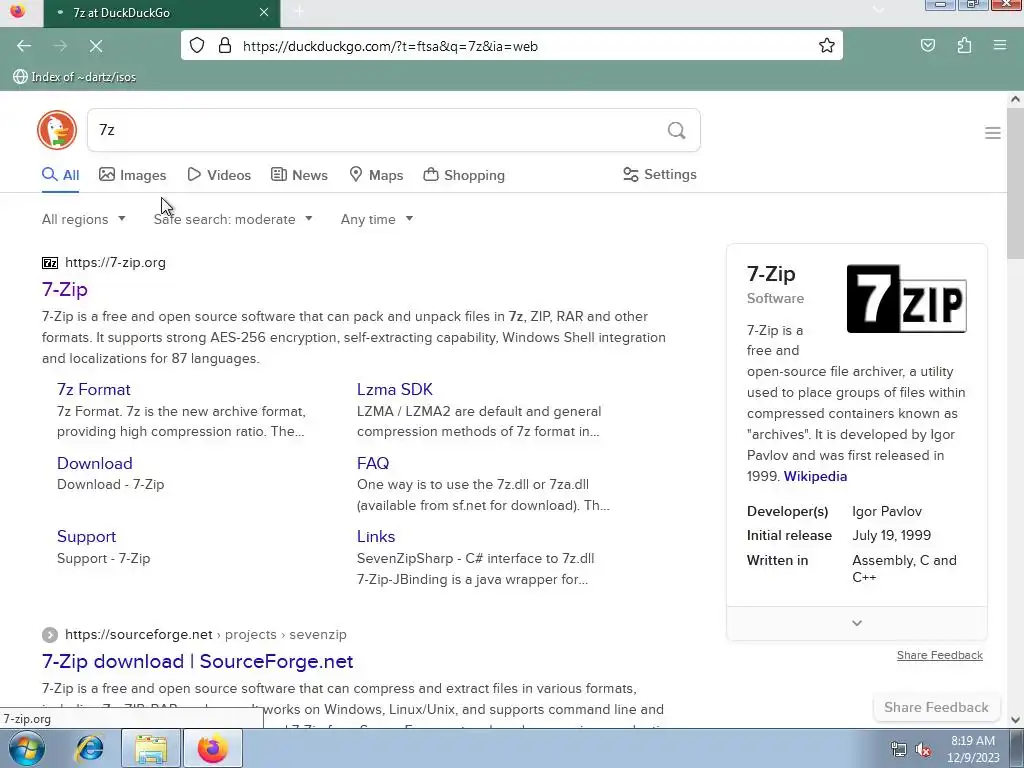Screen dimensions: 1024x768
Task: Select the All search tab
Action: (61, 175)
